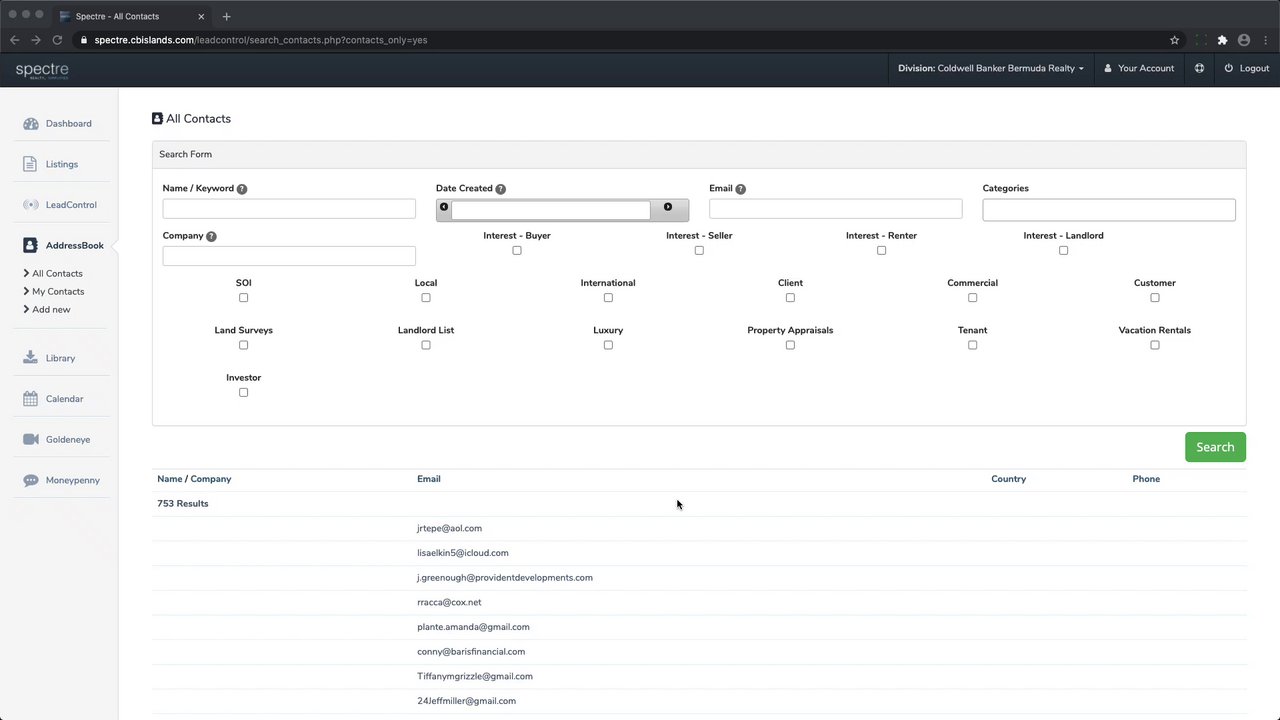Click the Spectre logo
The height and width of the screenshot is (720, 1280).
42,70
